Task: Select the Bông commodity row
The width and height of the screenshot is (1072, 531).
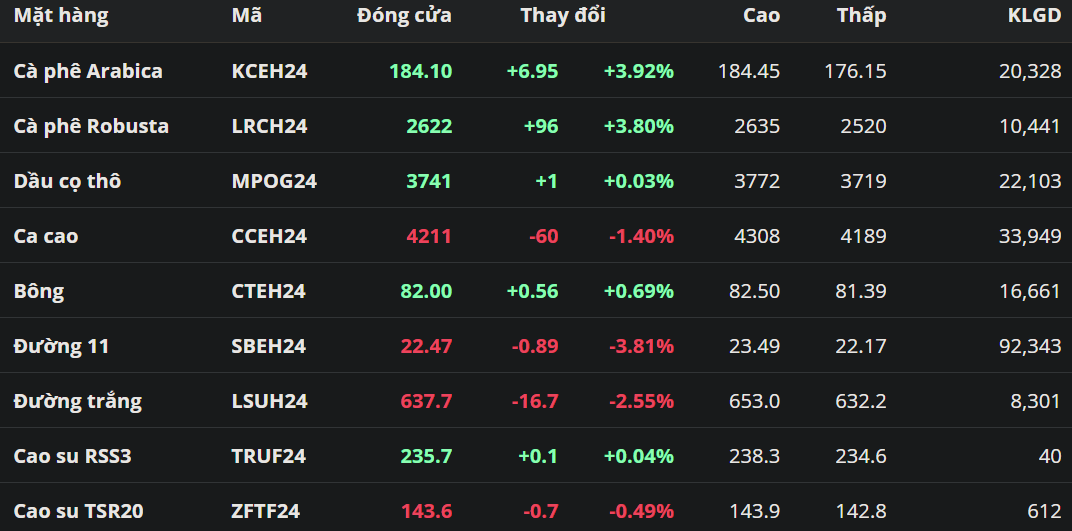Action: click(39, 291)
